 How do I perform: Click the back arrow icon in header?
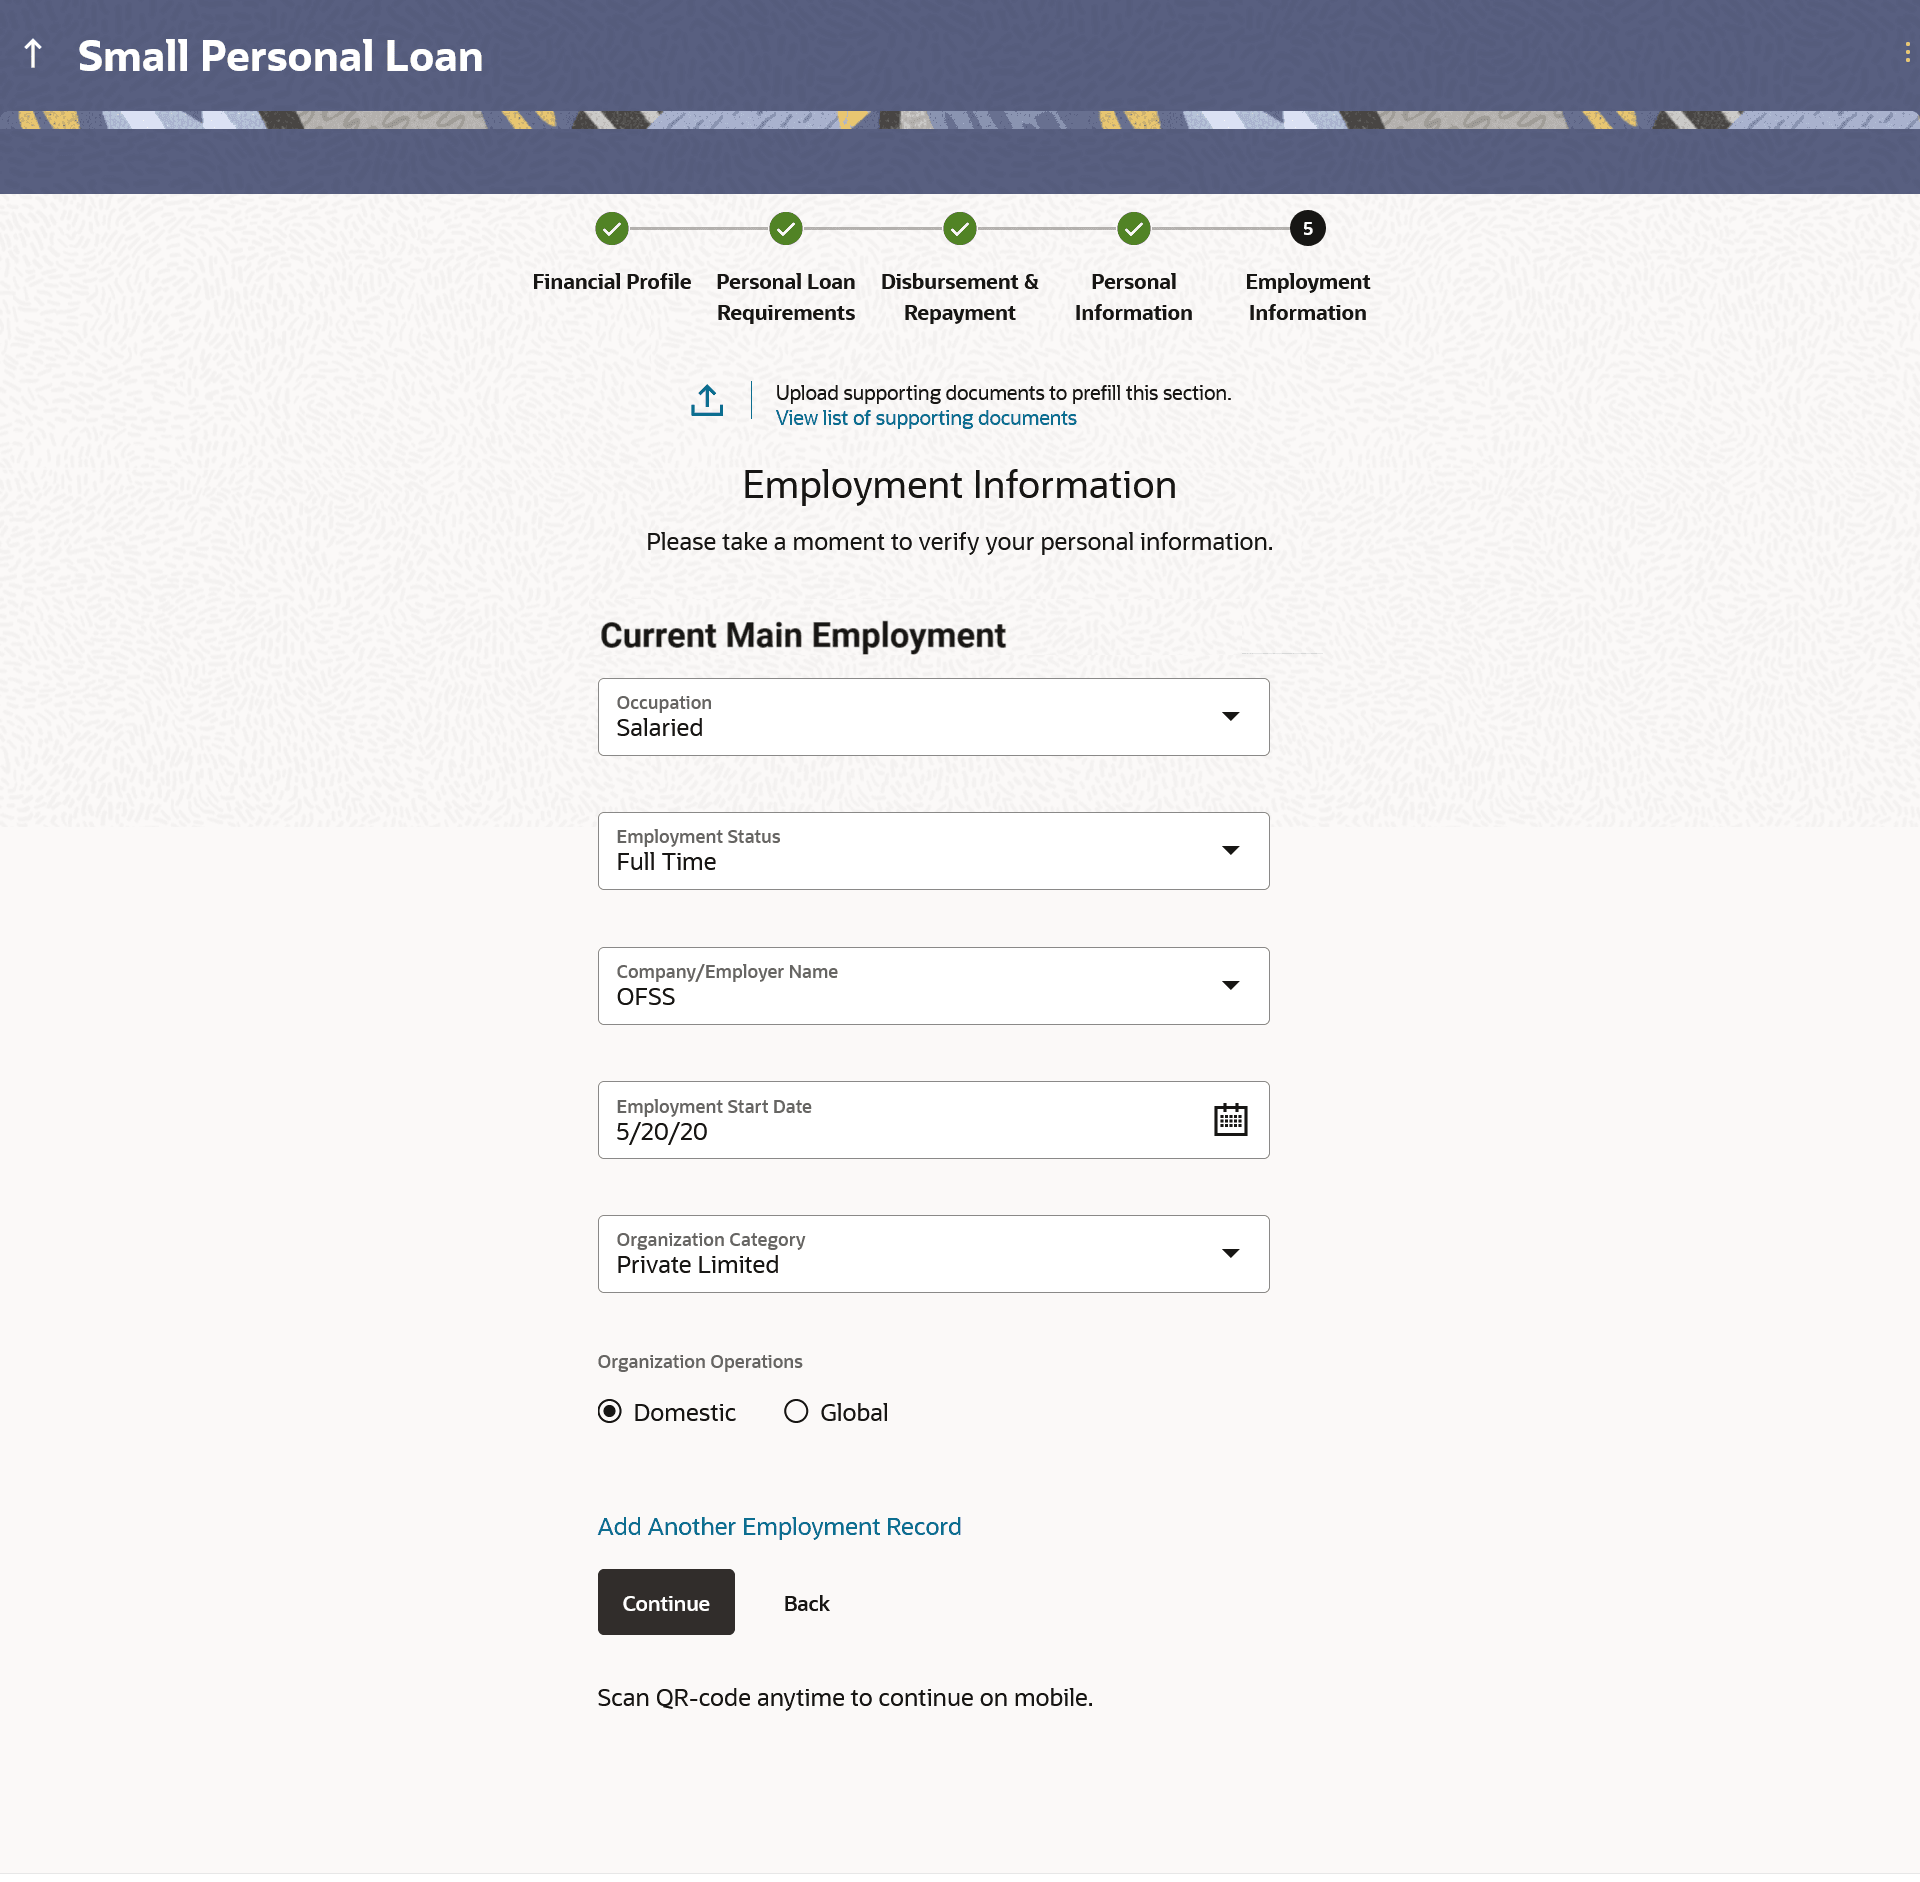pos(33,55)
